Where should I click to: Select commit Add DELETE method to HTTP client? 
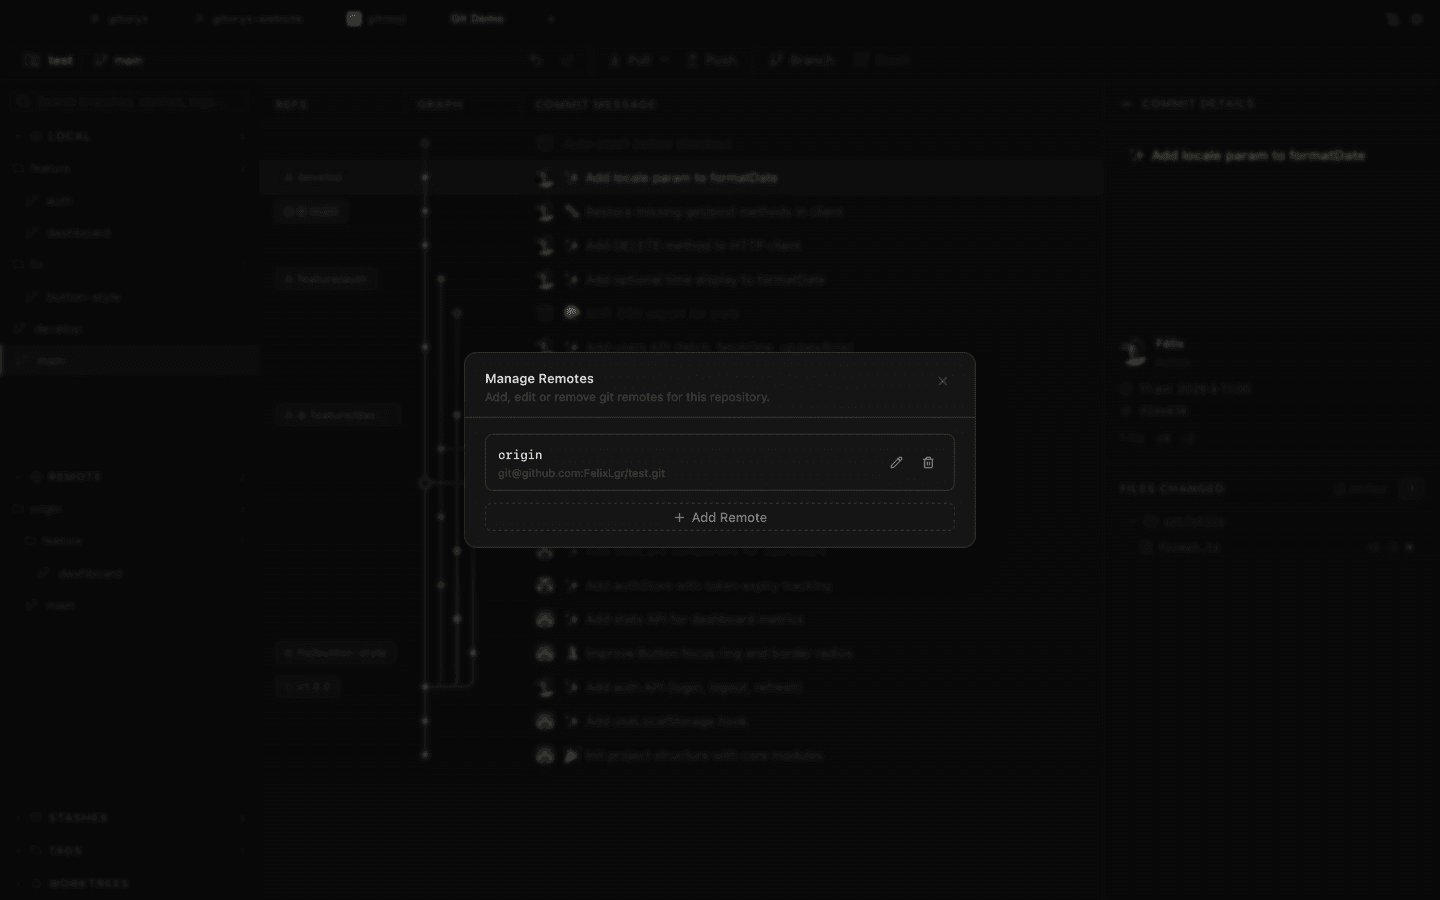point(693,245)
